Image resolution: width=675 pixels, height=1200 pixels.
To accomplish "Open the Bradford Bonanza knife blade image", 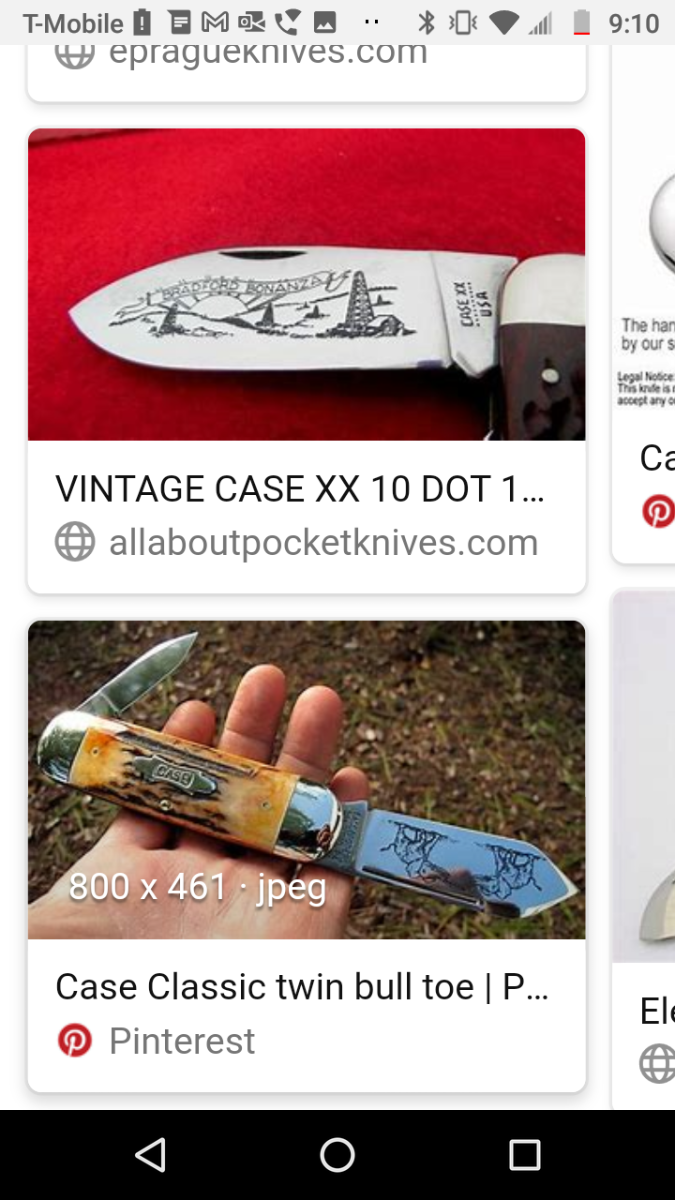I will 306,284.
